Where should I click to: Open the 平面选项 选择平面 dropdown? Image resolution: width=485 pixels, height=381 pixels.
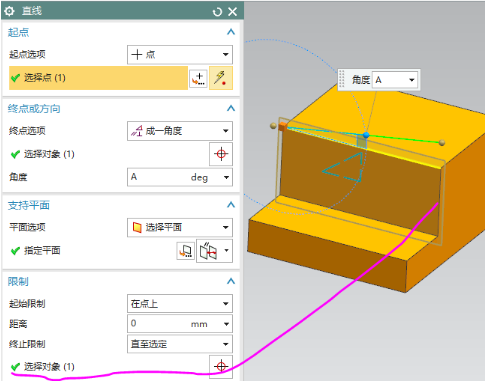coord(180,227)
